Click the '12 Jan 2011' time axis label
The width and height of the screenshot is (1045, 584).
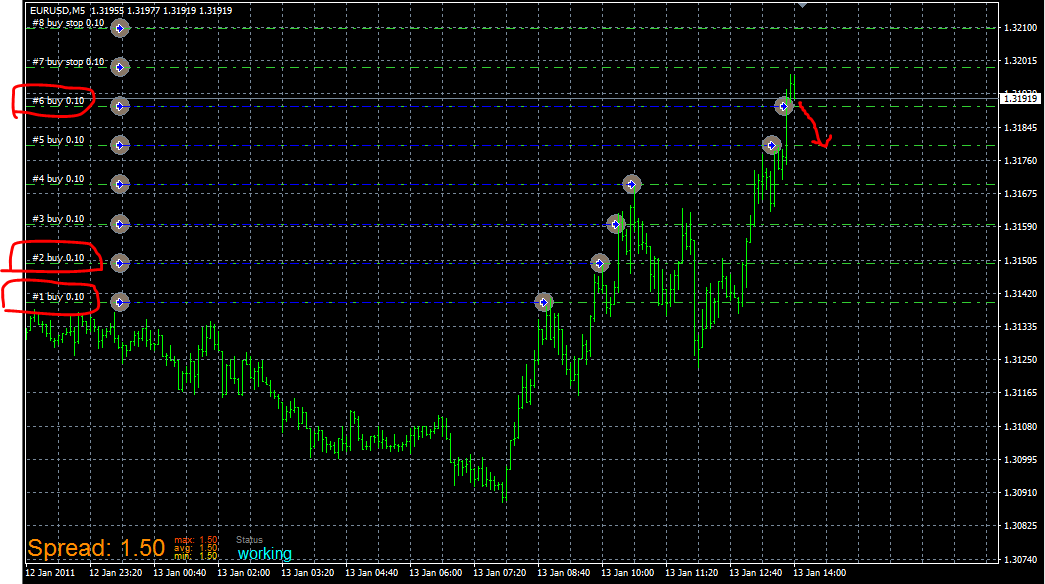point(50,573)
